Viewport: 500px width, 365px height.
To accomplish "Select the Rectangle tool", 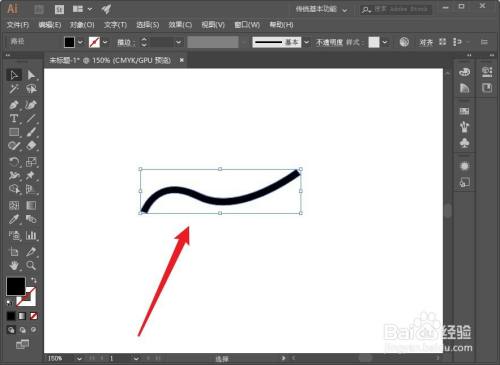I will pos(14,132).
